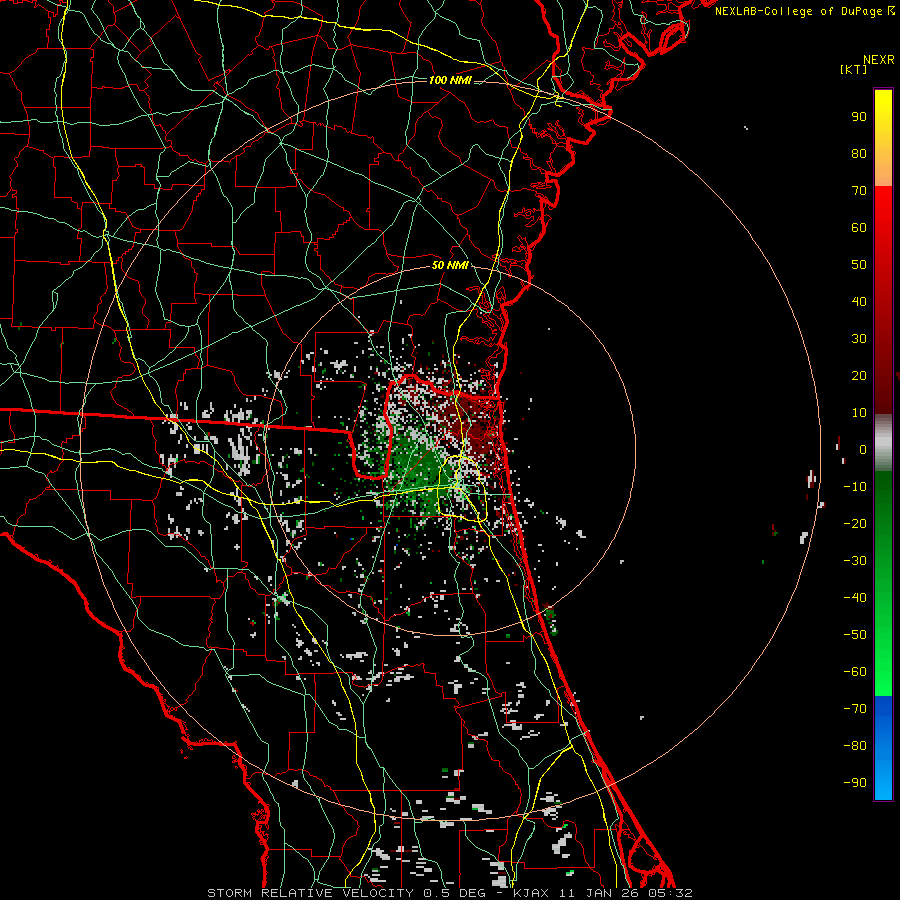Click the -60 value on the velocity scale

[x=855, y=672]
